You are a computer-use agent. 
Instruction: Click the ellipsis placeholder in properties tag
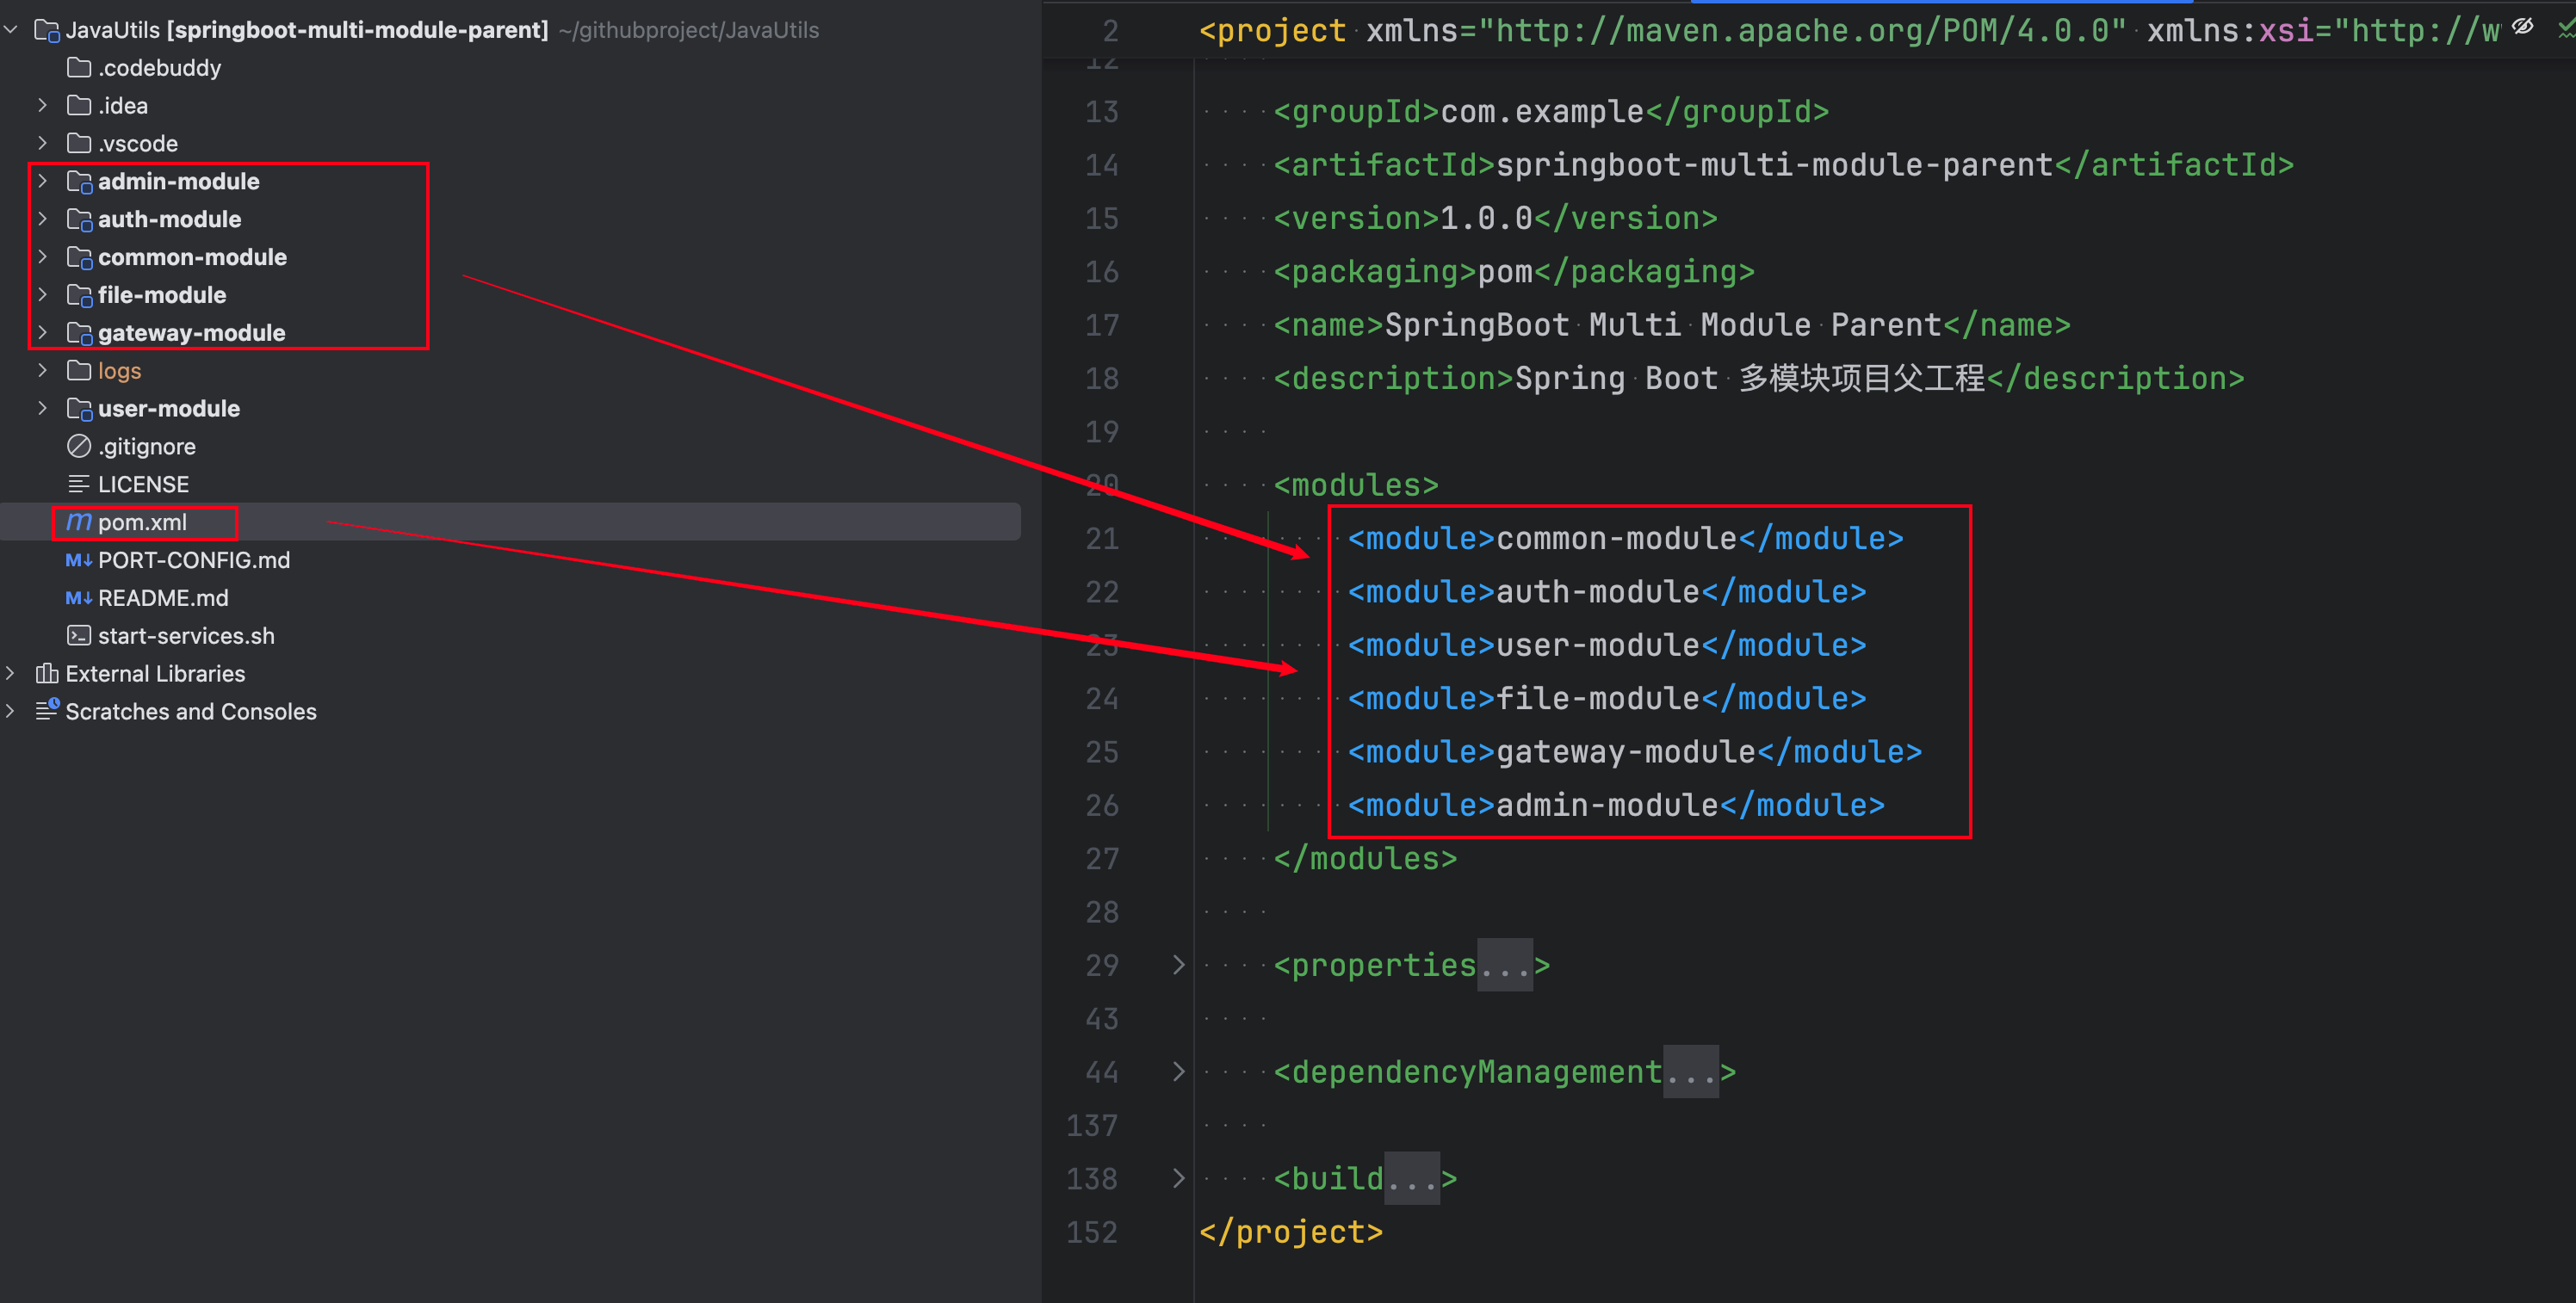coord(1504,965)
